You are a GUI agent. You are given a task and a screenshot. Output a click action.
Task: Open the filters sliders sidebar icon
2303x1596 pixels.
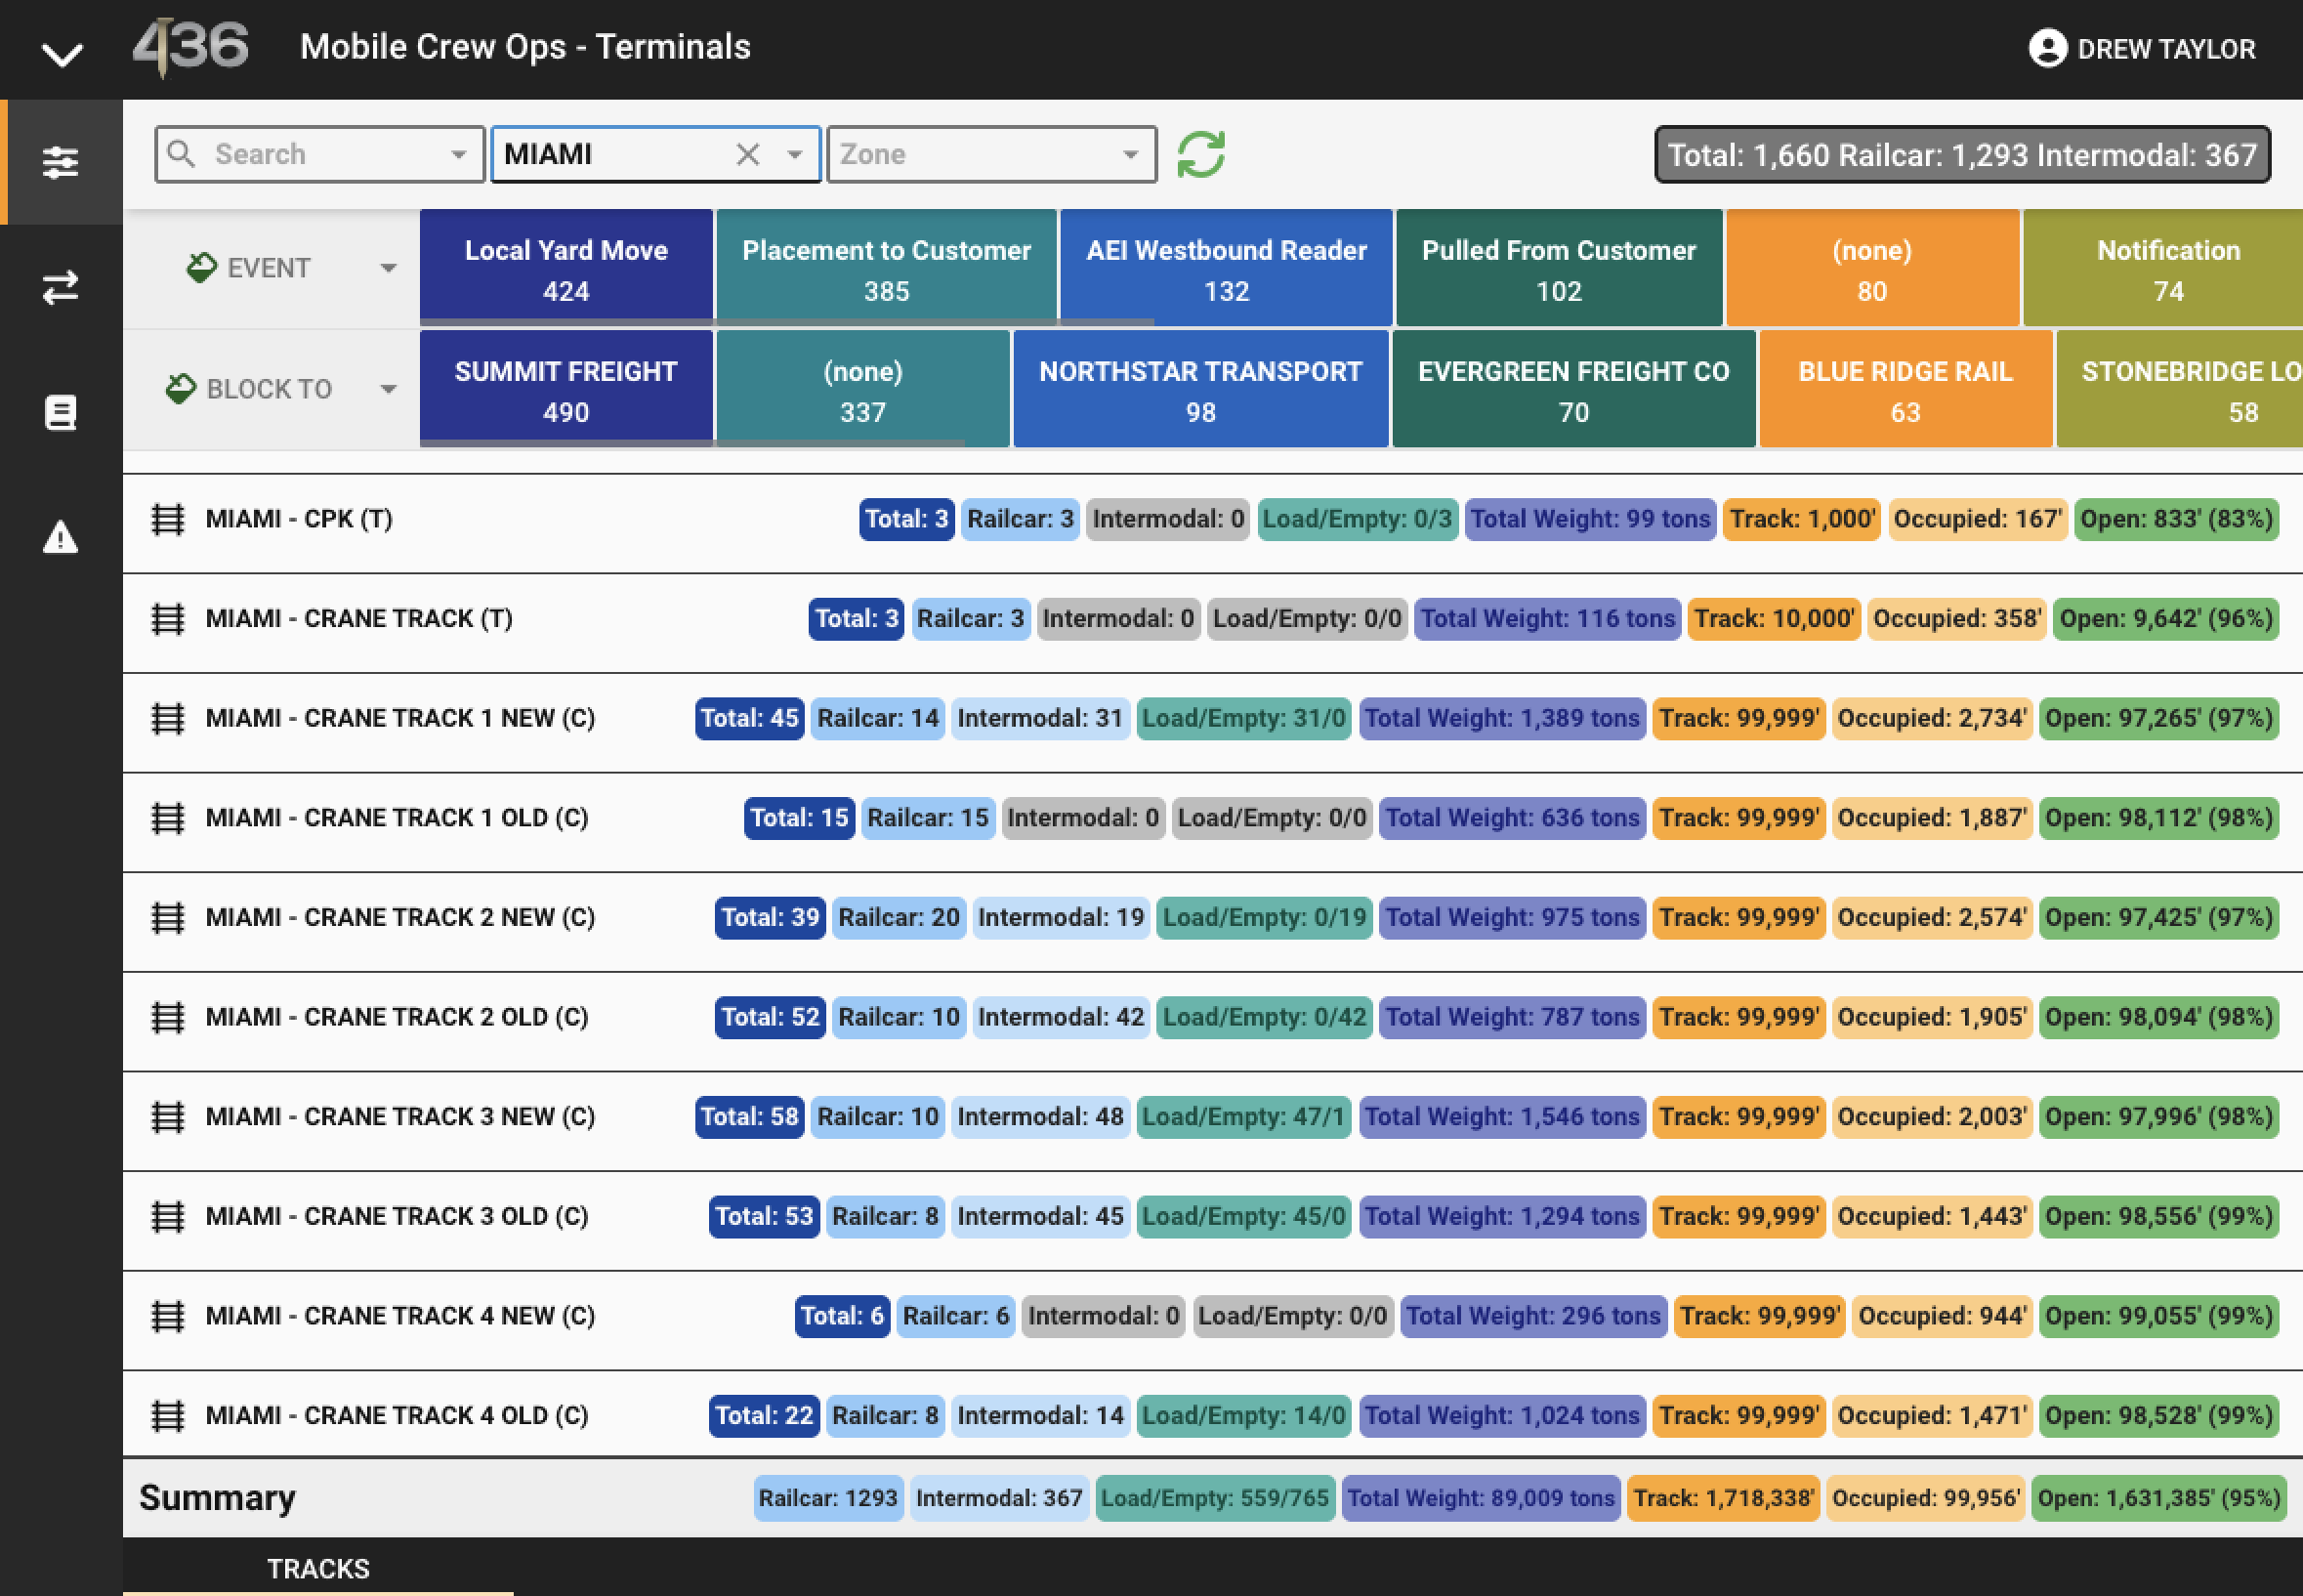(x=61, y=162)
